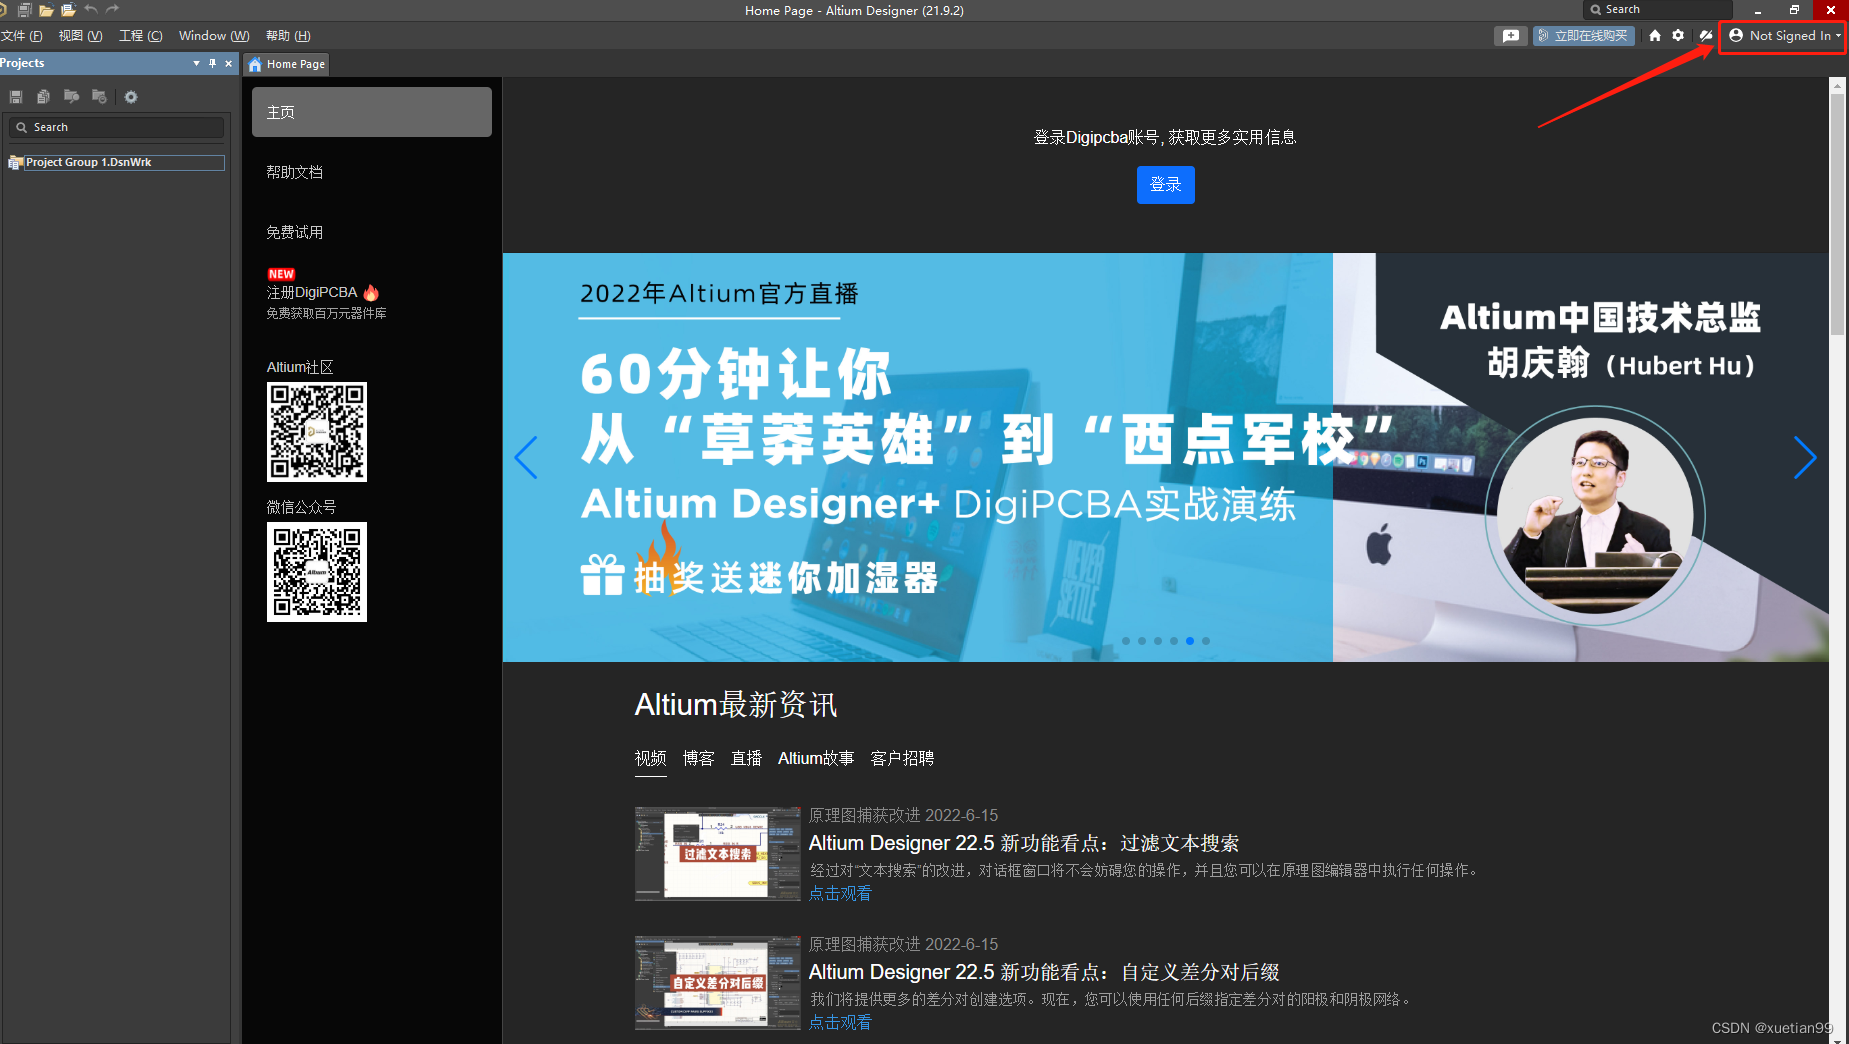The width and height of the screenshot is (1849, 1044).
Task: Click 点击观看 under 过滤文本搜索 article
Action: click(840, 893)
